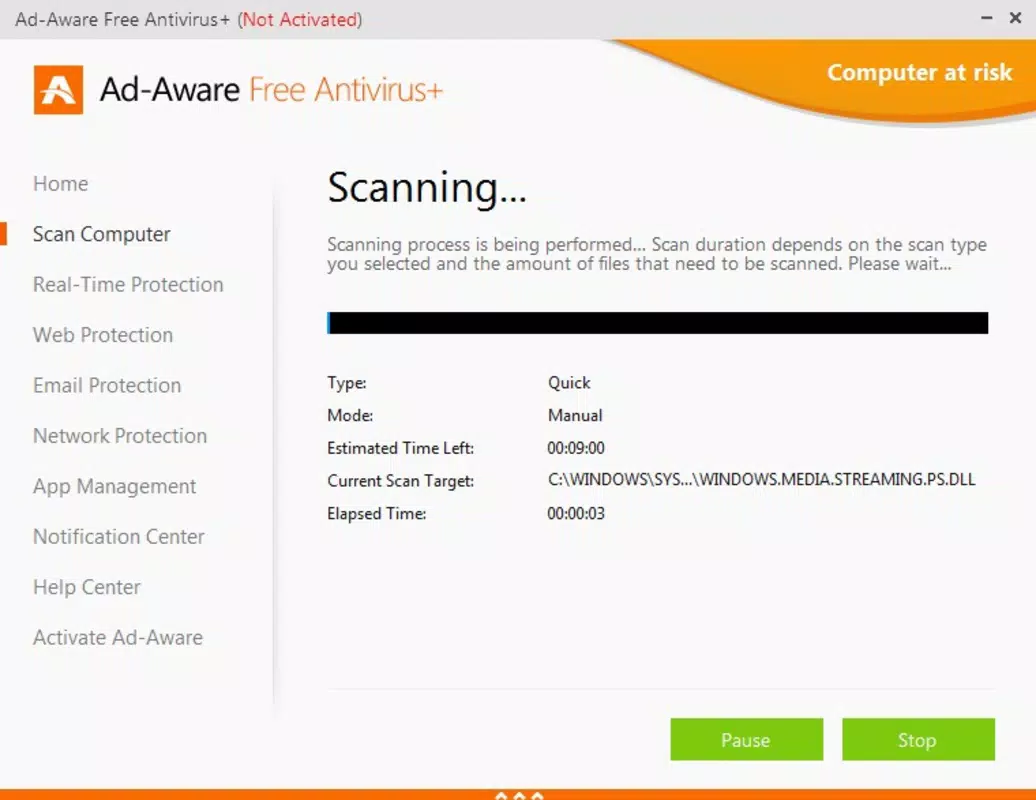Click elapsed time value 00:00:03

pos(575,513)
